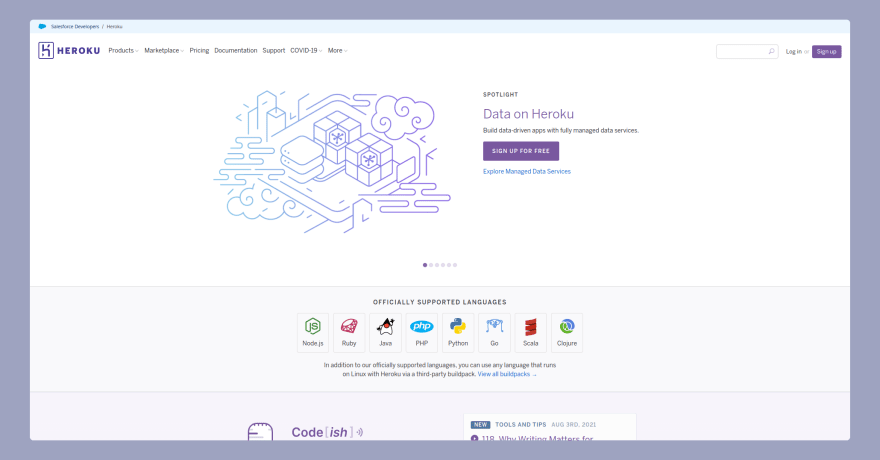
Task: Click the TOOLS AND TIPS label
Action: [x=520, y=425]
